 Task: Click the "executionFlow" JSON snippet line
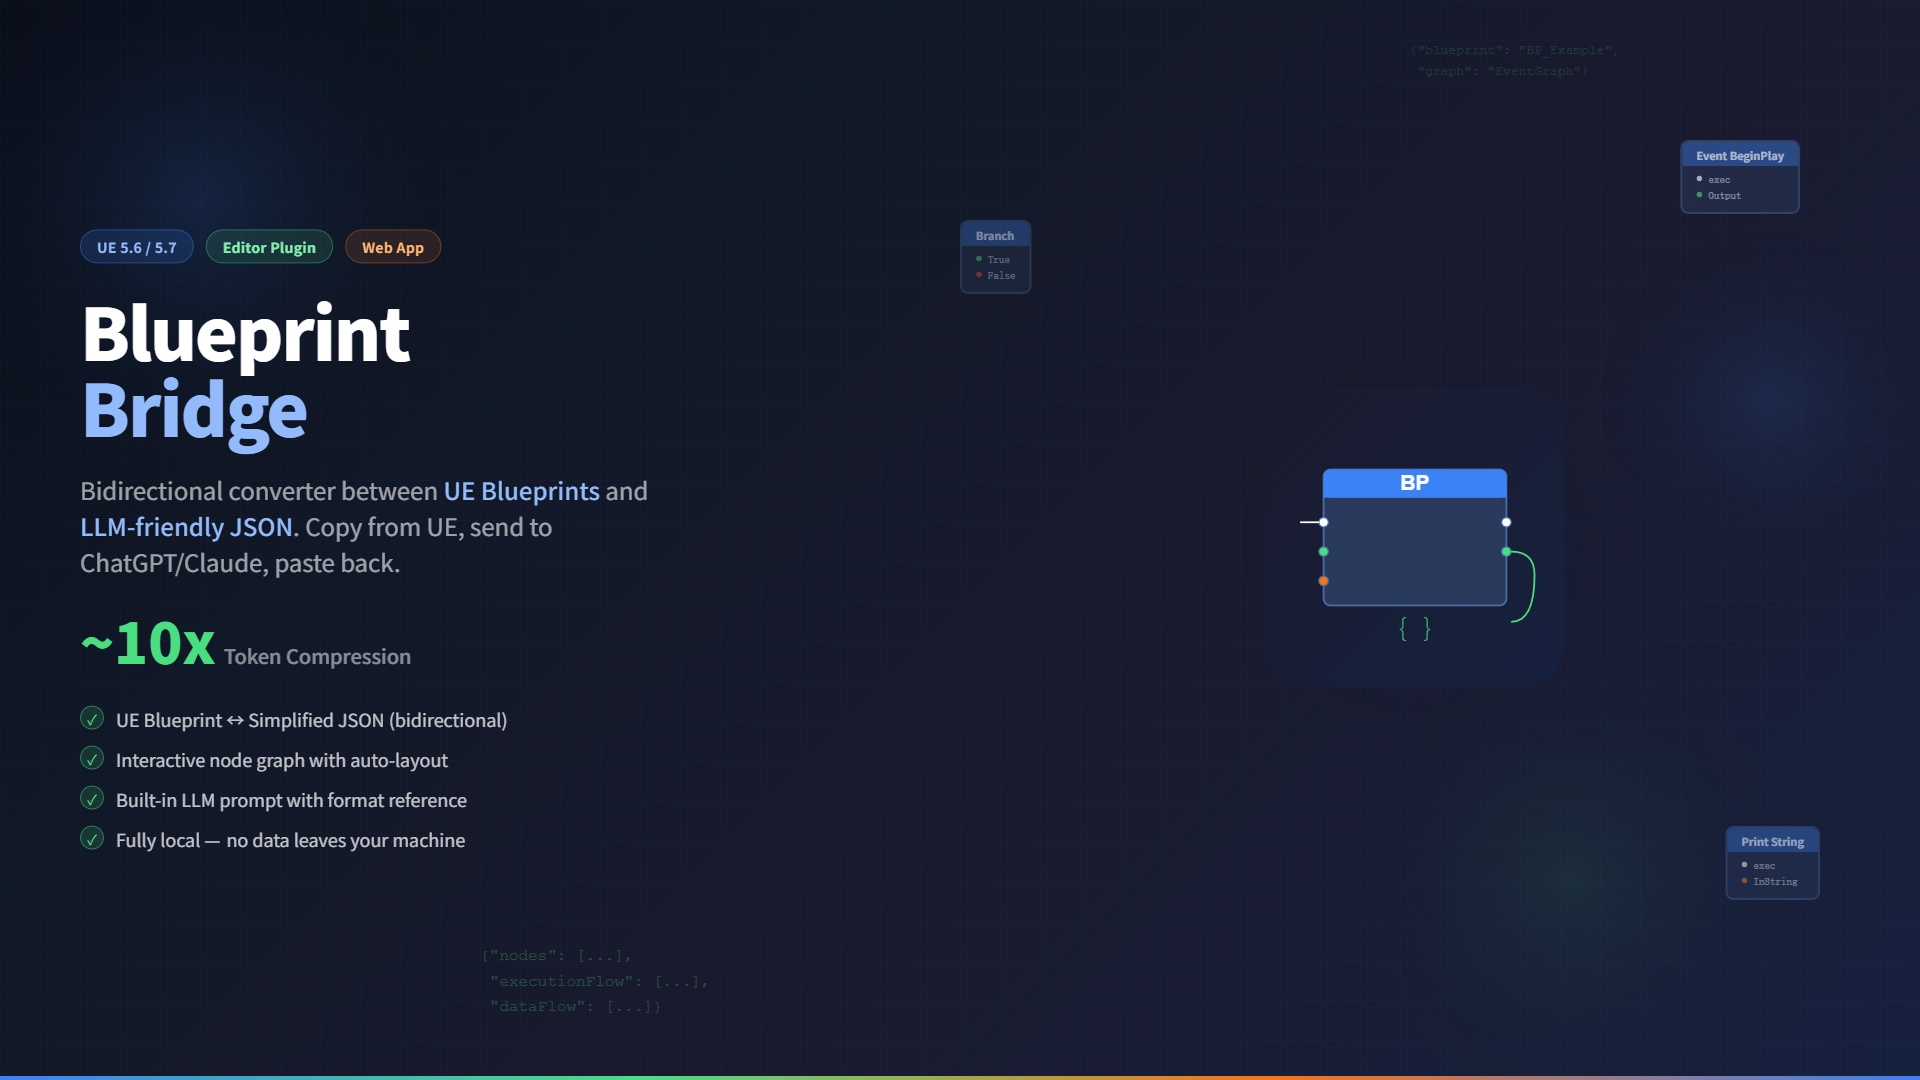tap(599, 981)
